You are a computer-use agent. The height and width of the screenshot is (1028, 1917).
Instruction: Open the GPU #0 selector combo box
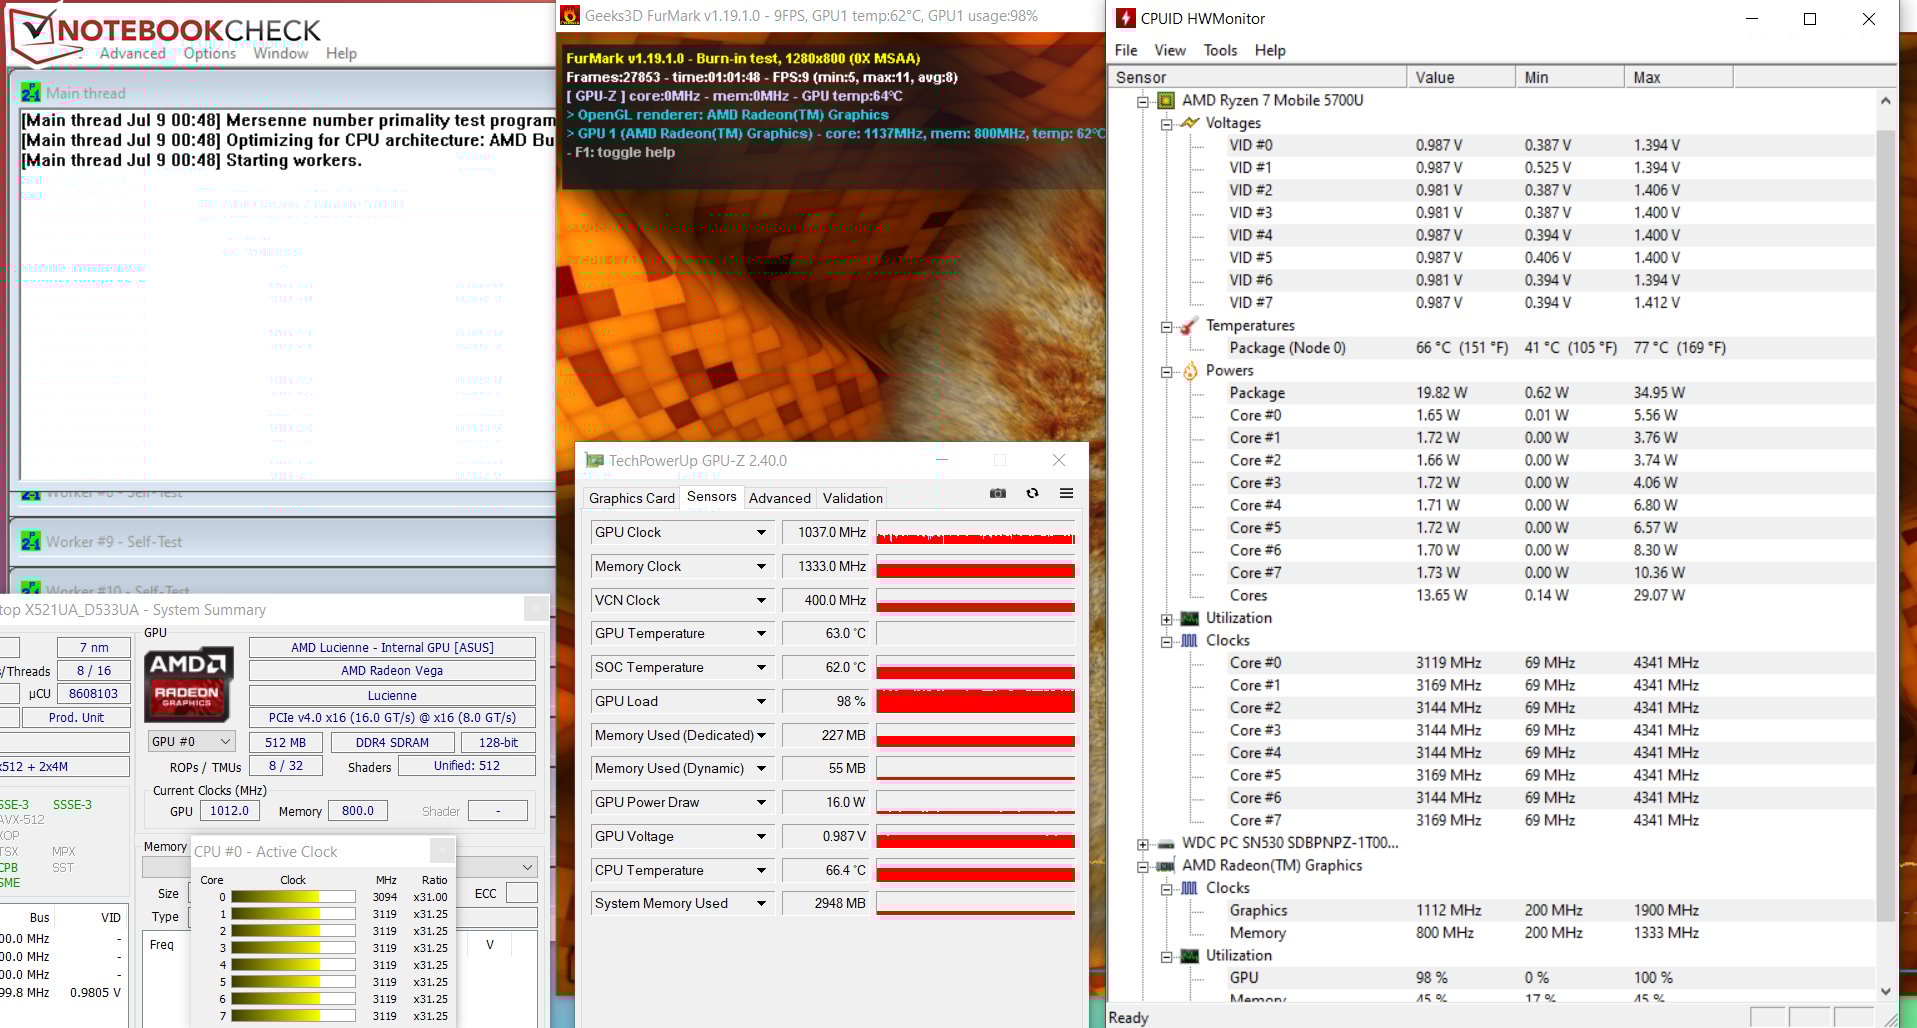point(192,741)
